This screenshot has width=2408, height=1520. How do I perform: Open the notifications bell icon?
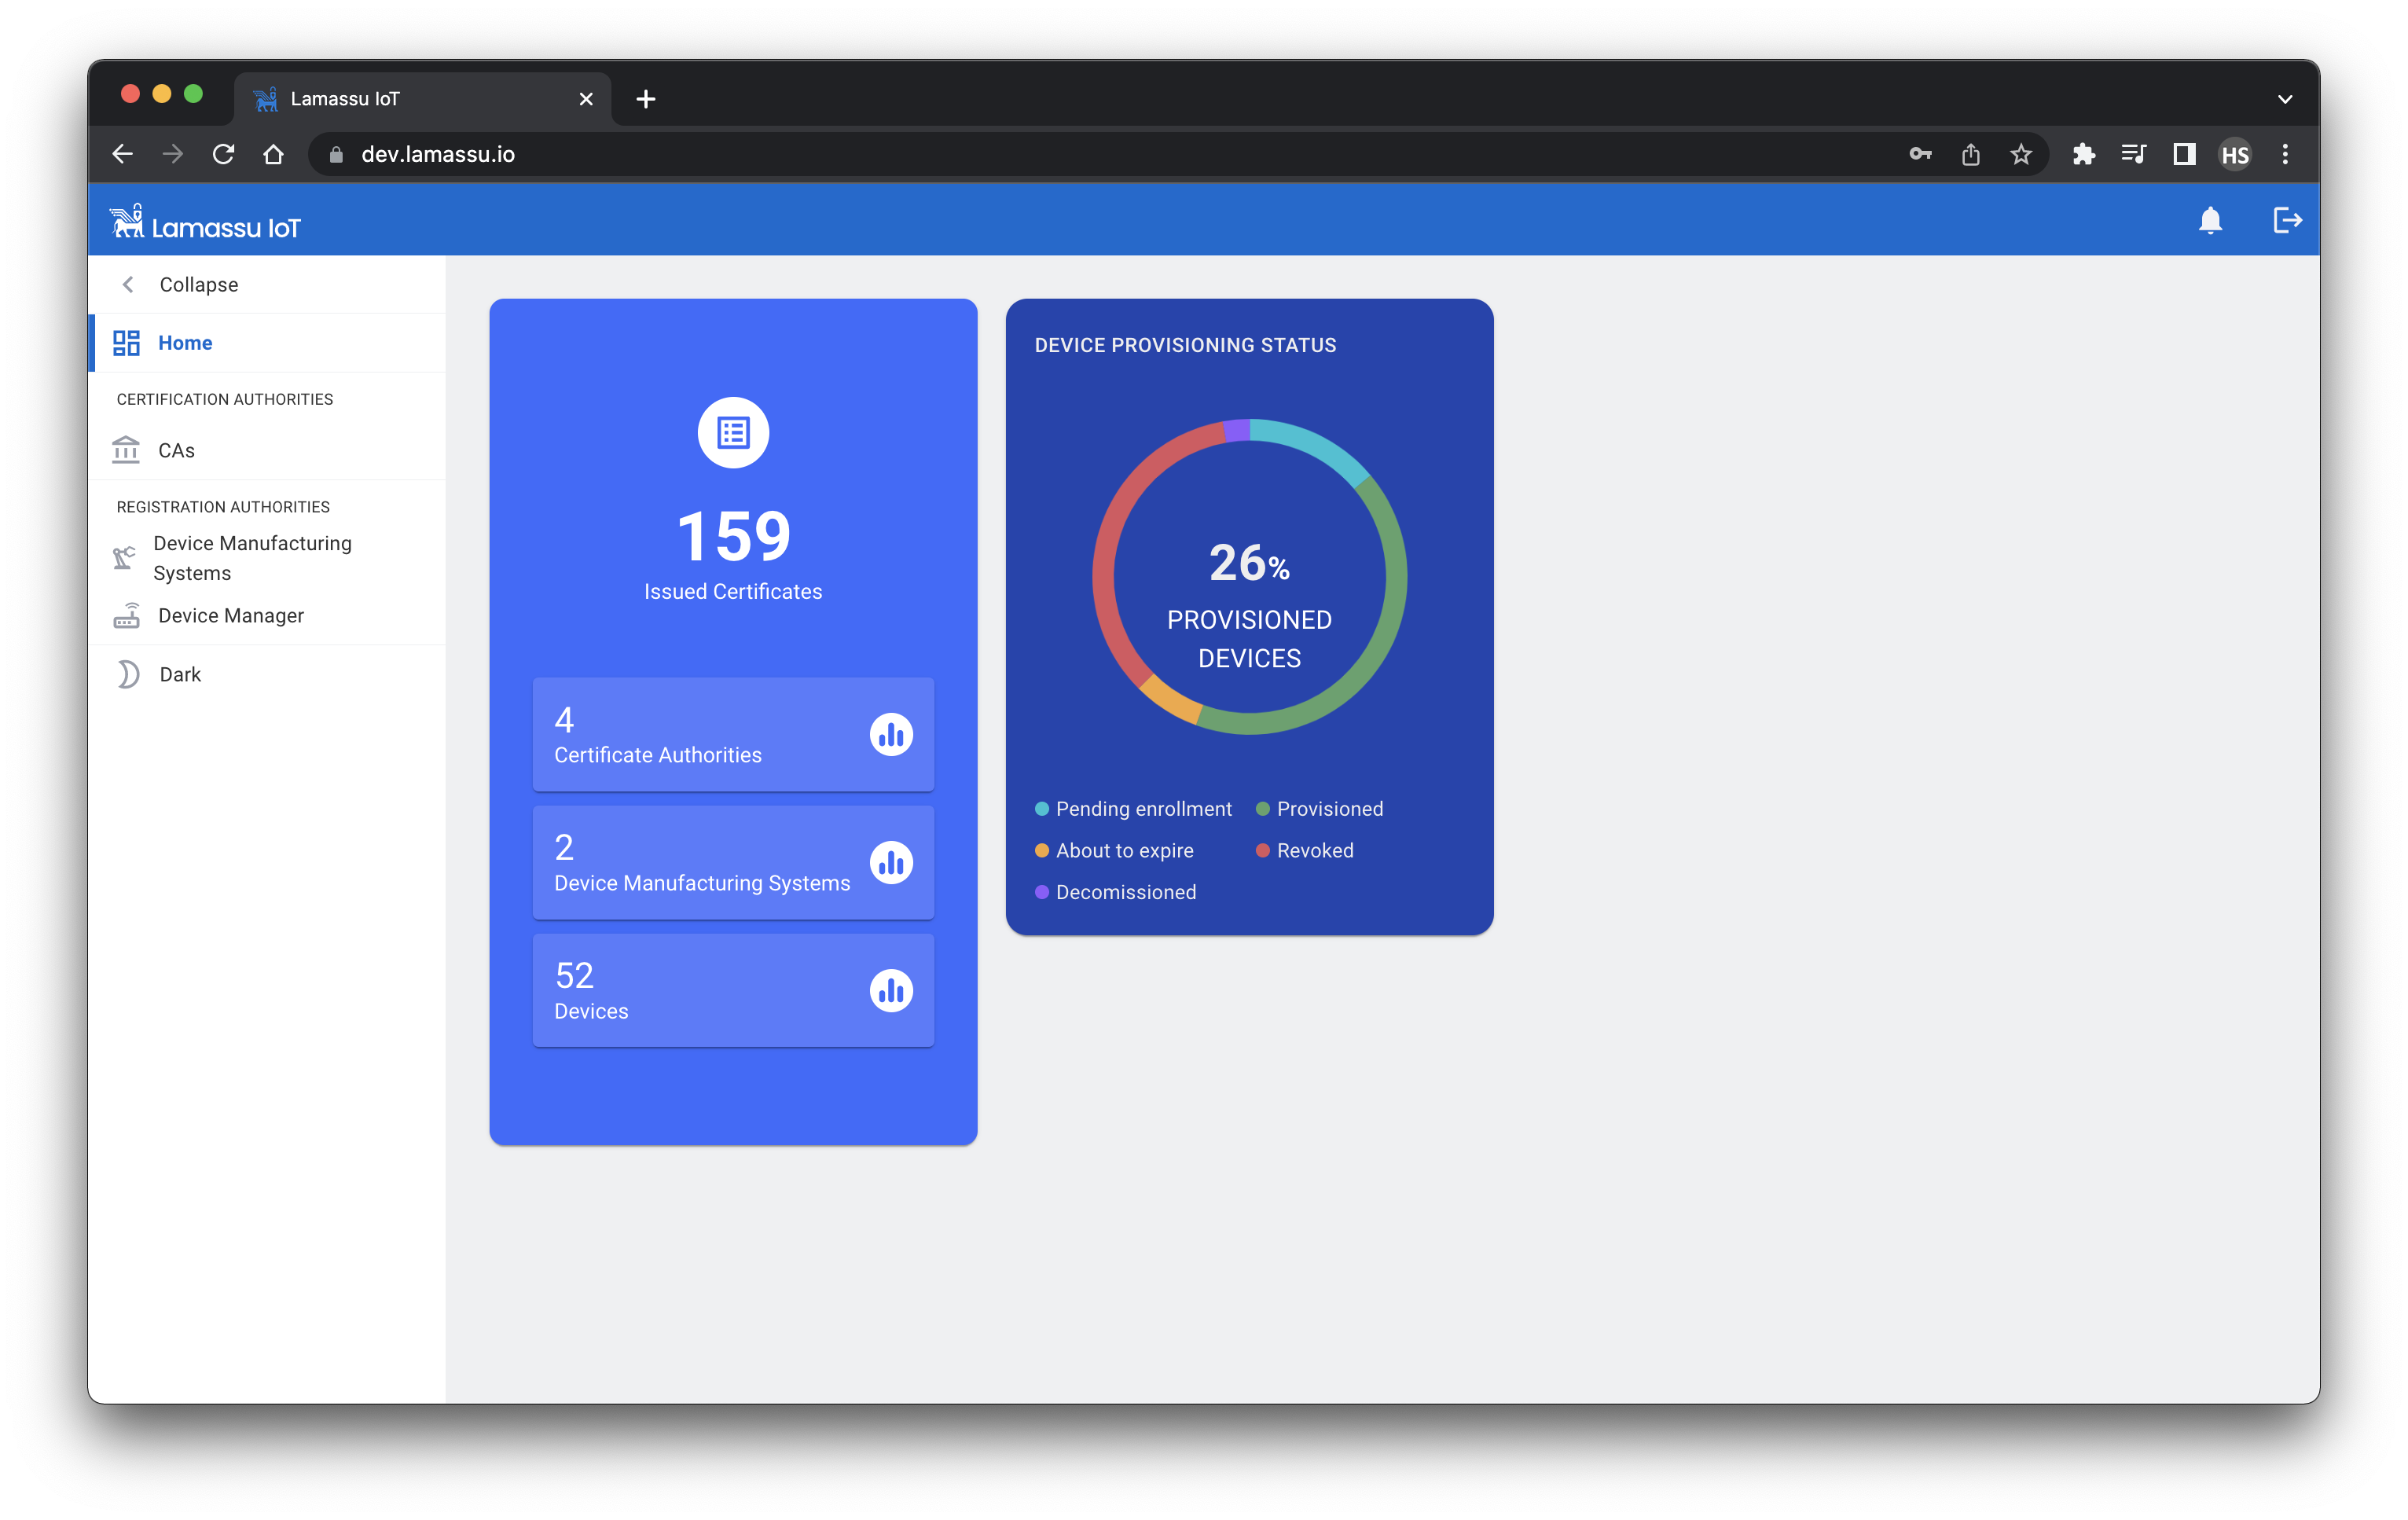tap(2211, 221)
